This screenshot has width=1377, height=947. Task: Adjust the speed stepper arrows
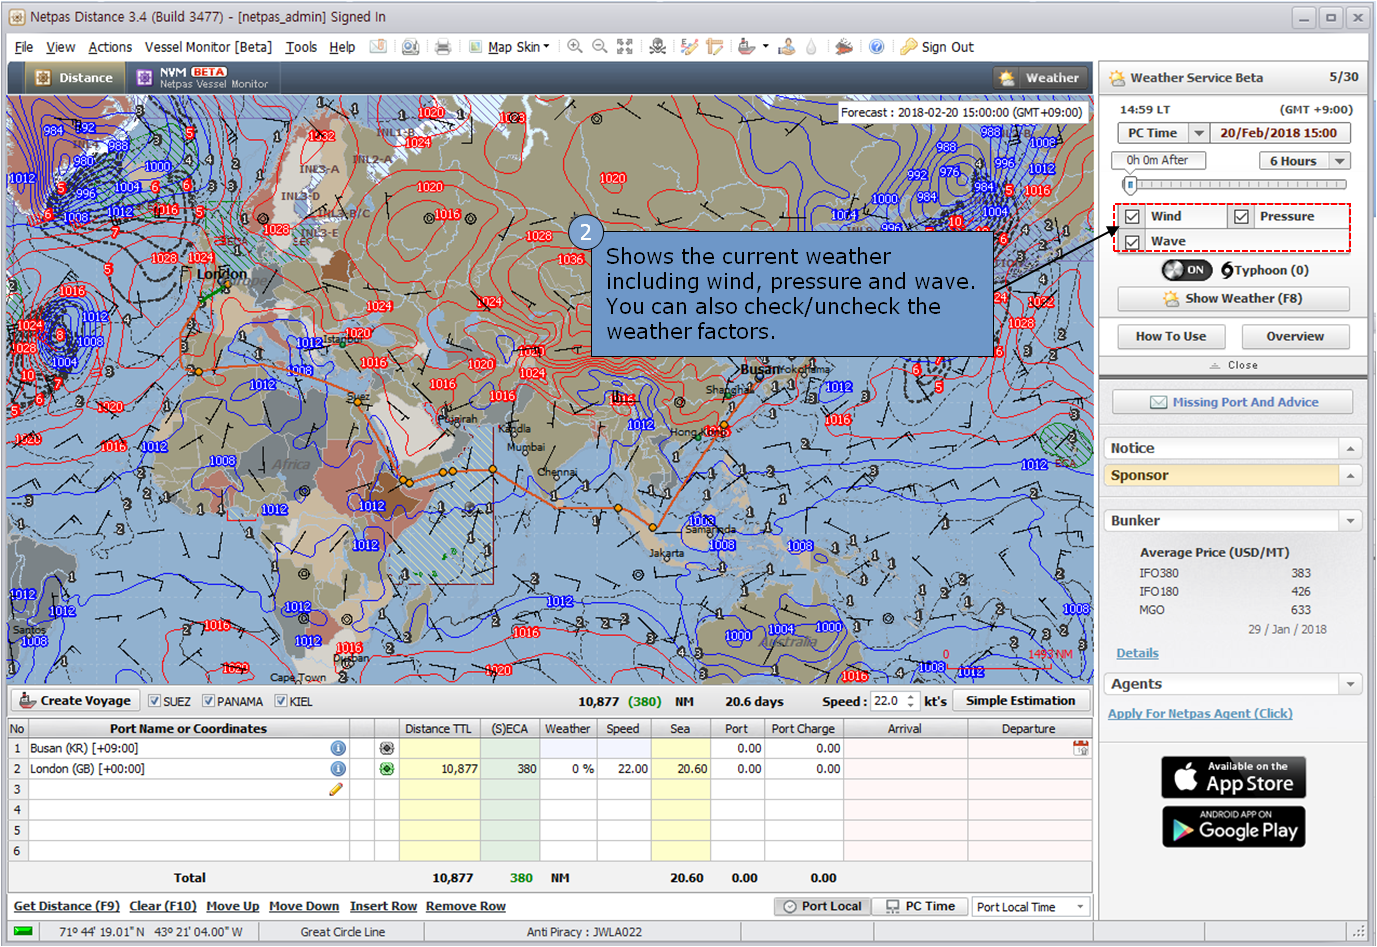tap(910, 701)
